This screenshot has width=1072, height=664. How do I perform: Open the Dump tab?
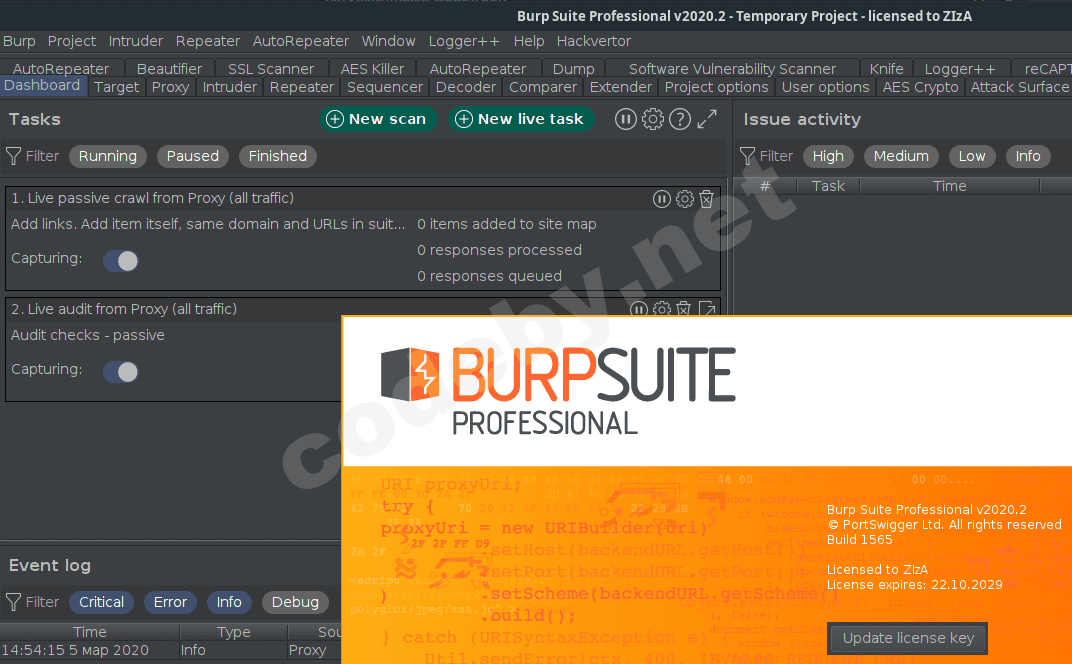pyautogui.click(x=574, y=69)
